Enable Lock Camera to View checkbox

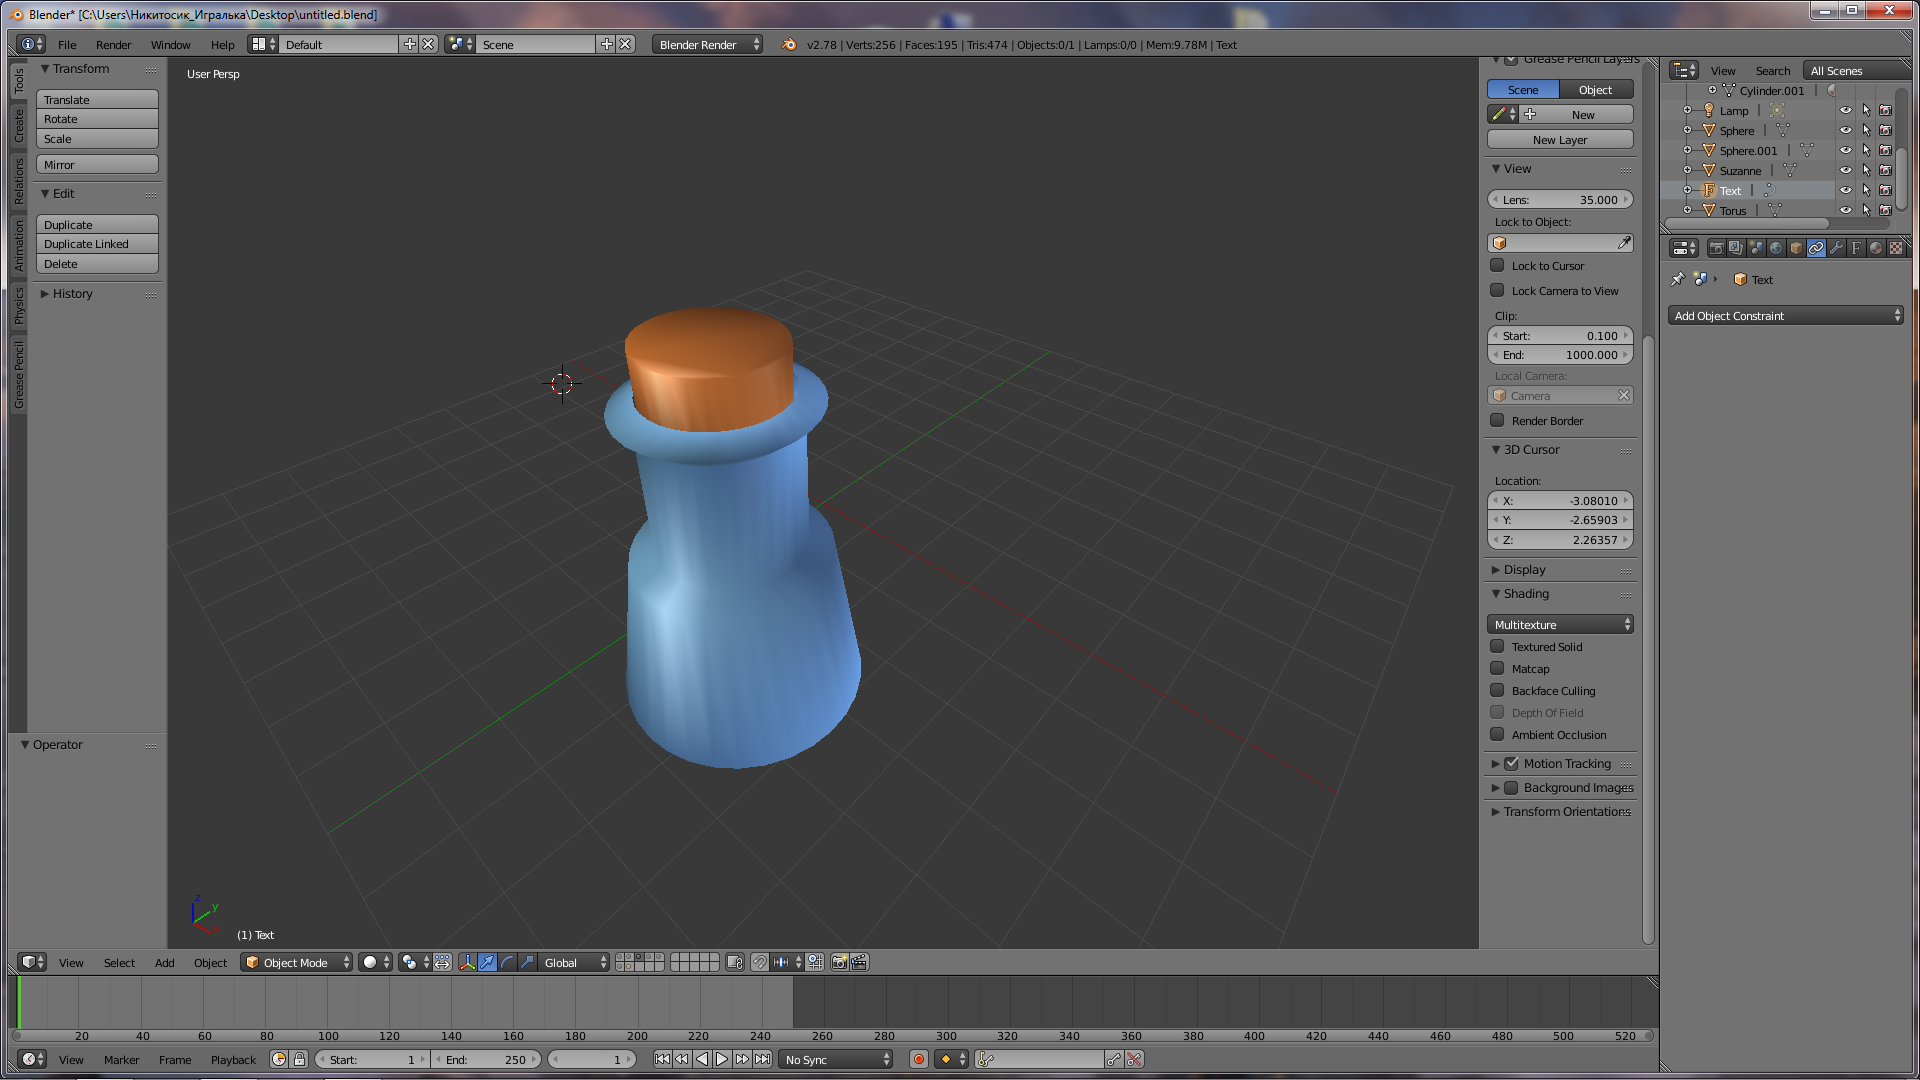tap(1497, 291)
